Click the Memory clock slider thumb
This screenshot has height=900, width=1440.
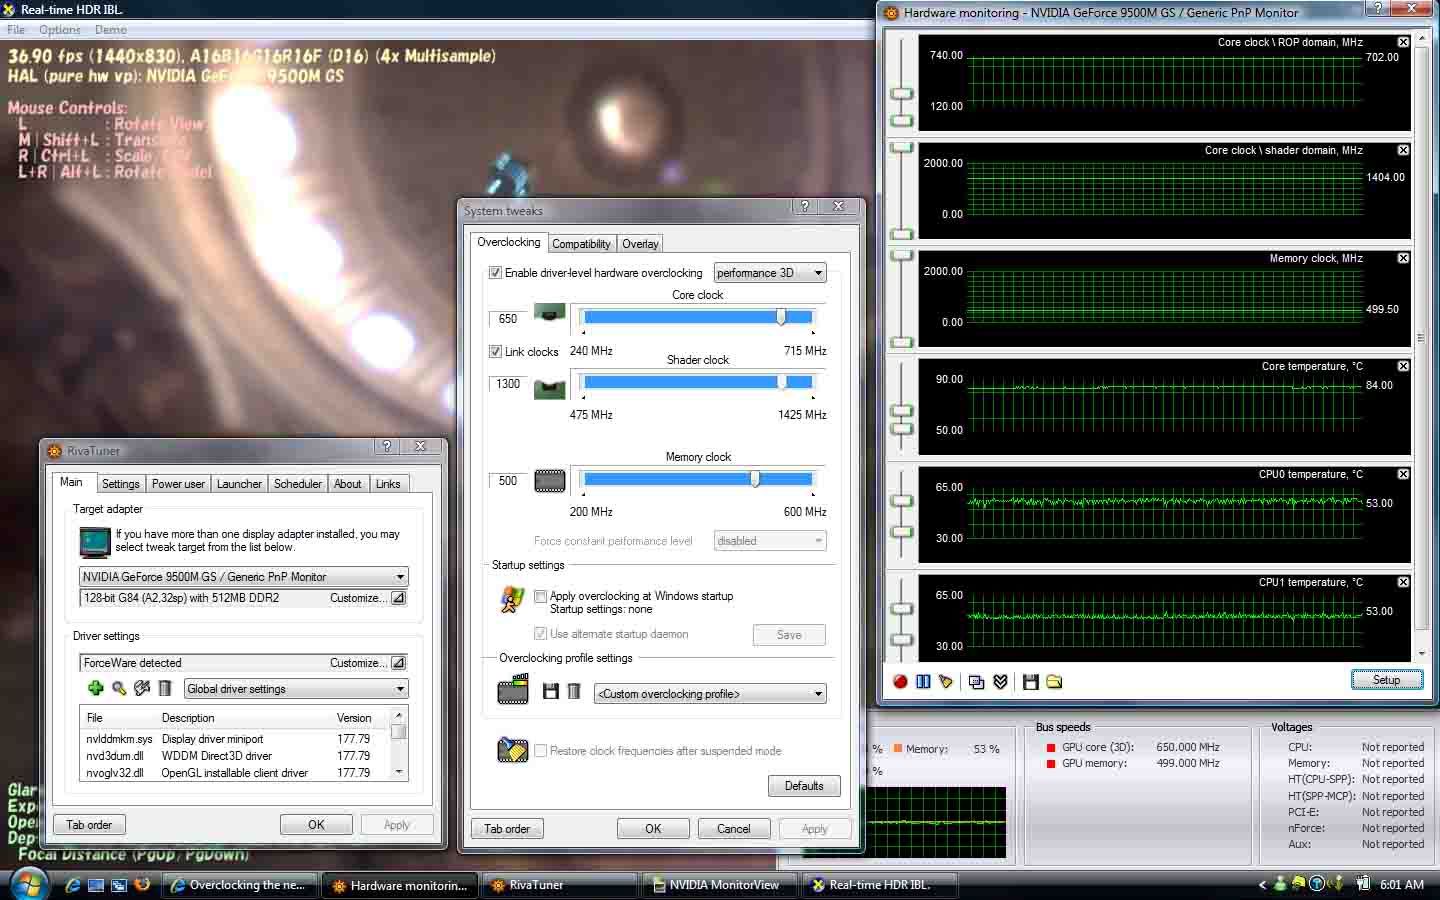(x=755, y=479)
